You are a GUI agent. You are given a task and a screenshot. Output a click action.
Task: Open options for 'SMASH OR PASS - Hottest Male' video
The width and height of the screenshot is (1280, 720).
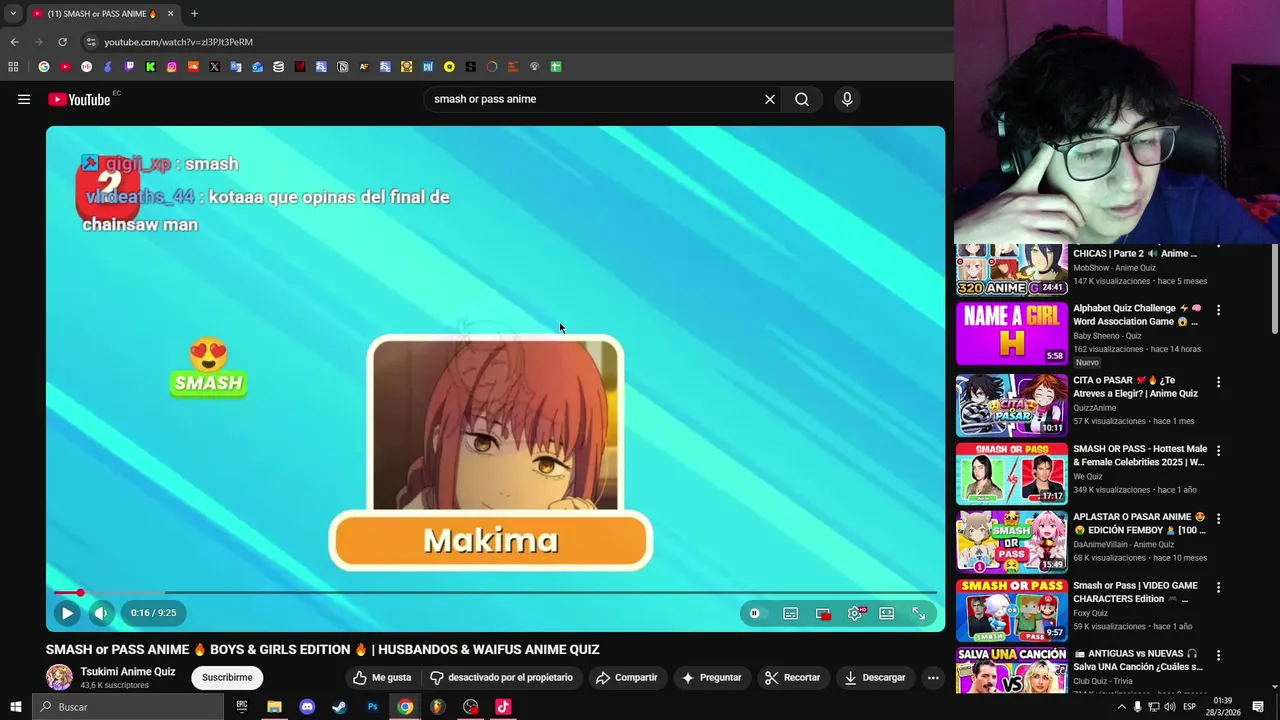(x=1218, y=451)
